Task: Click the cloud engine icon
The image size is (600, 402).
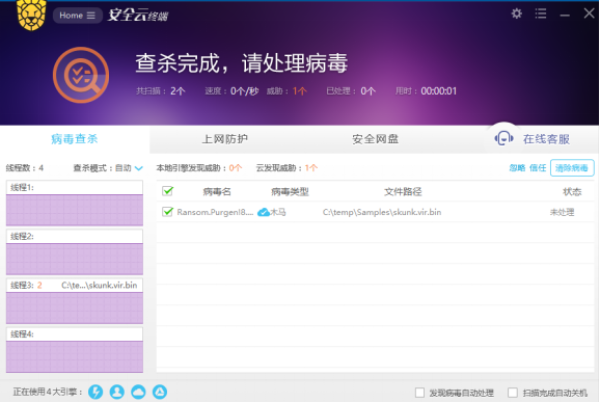Action: click(x=138, y=391)
